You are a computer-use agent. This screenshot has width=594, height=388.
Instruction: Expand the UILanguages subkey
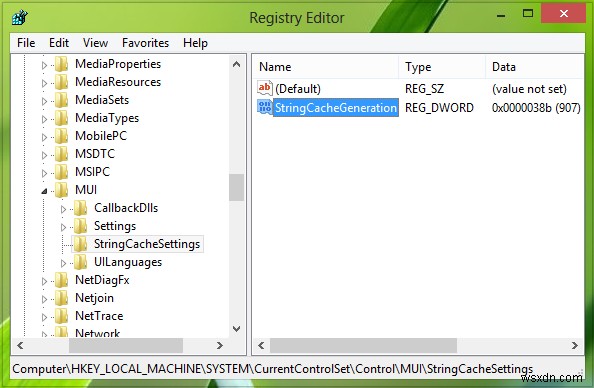coord(63,263)
